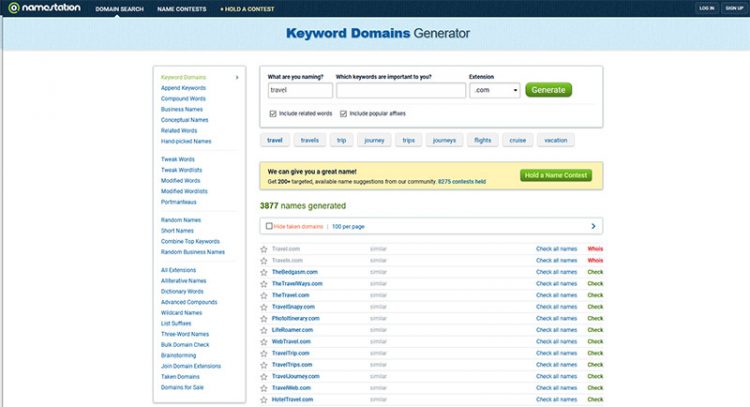Favorite WebTravel.com with its star icon
This screenshot has width=750, height=407.
click(x=264, y=342)
